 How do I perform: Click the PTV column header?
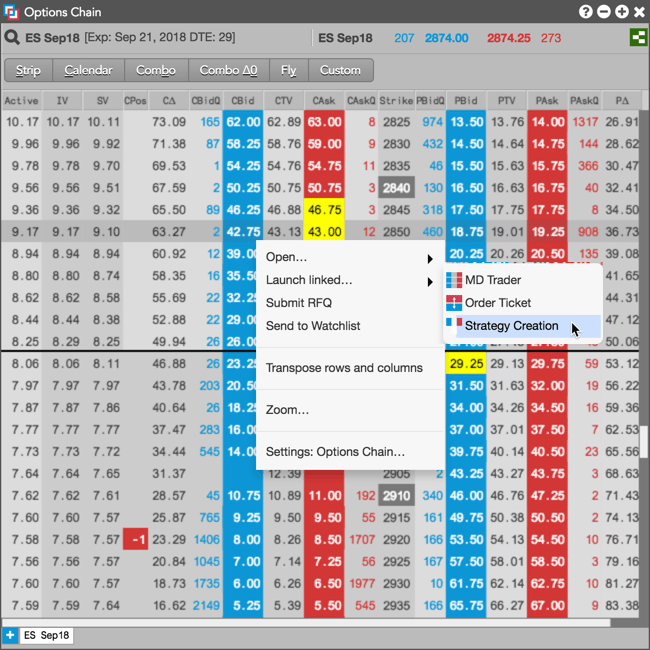pyautogui.click(x=507, y=101)
